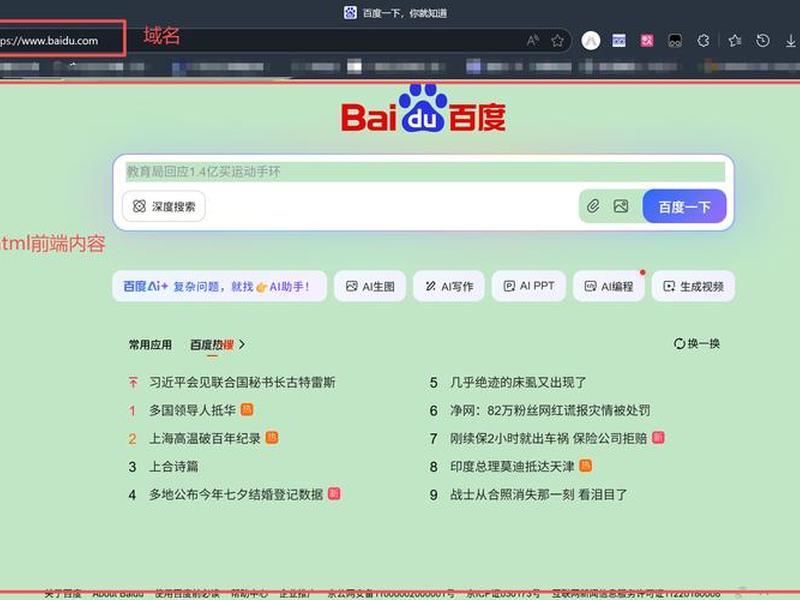Click the pink extension icon in toolbar
The height and width of the screenshot is (600, 800).
(x=647, y=41)
